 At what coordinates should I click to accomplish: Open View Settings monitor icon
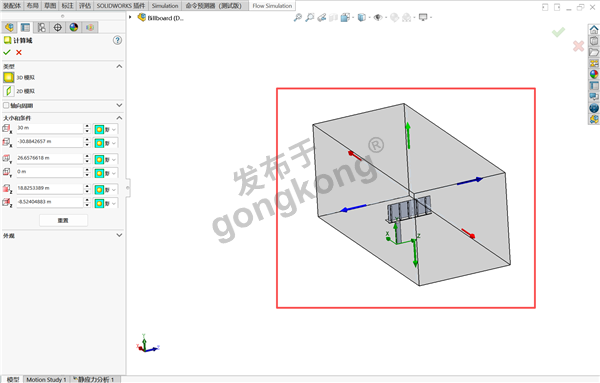(x=423, y=18)
